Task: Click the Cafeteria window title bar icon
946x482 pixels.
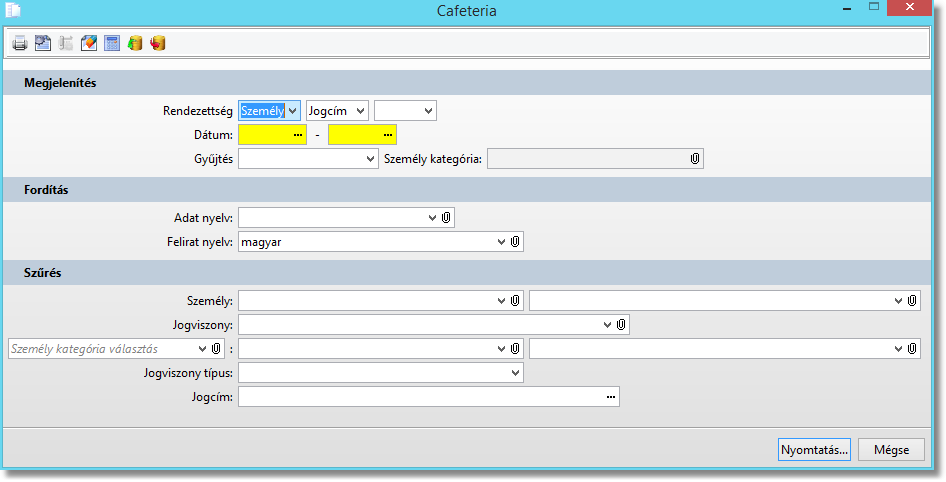Action: point(13,10)
